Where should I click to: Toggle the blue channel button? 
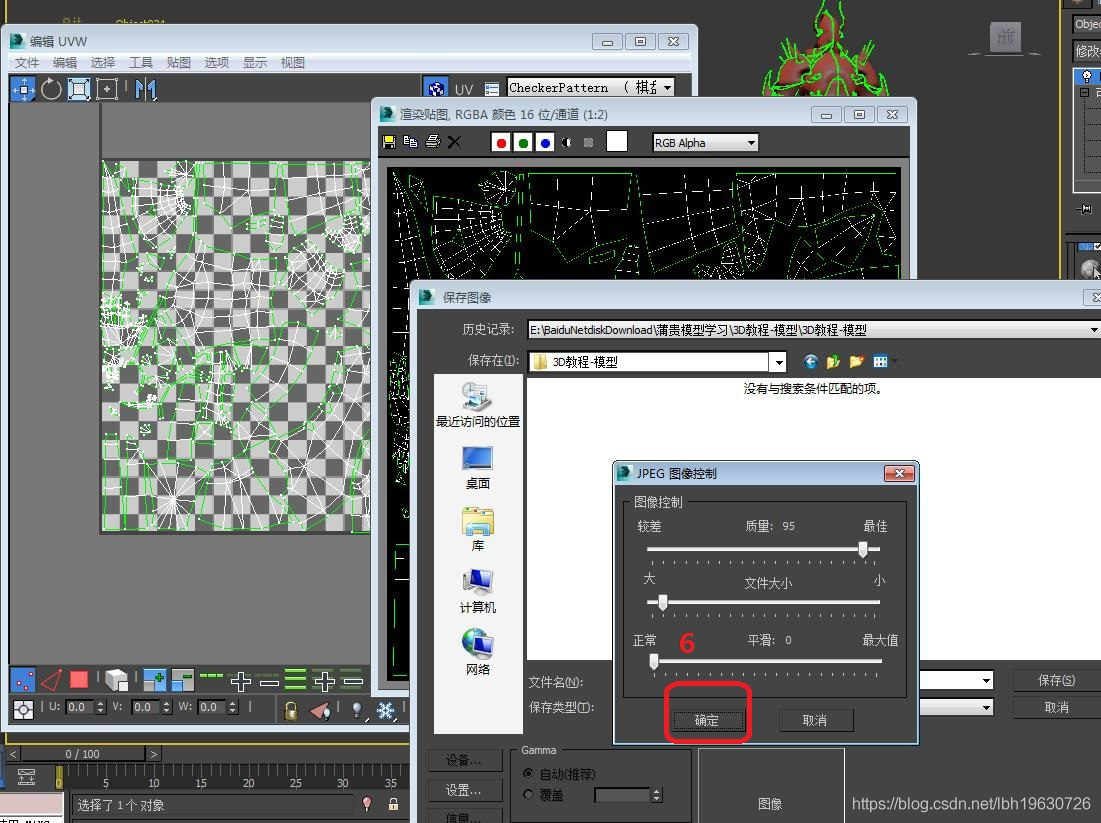(x=545, y=143)
